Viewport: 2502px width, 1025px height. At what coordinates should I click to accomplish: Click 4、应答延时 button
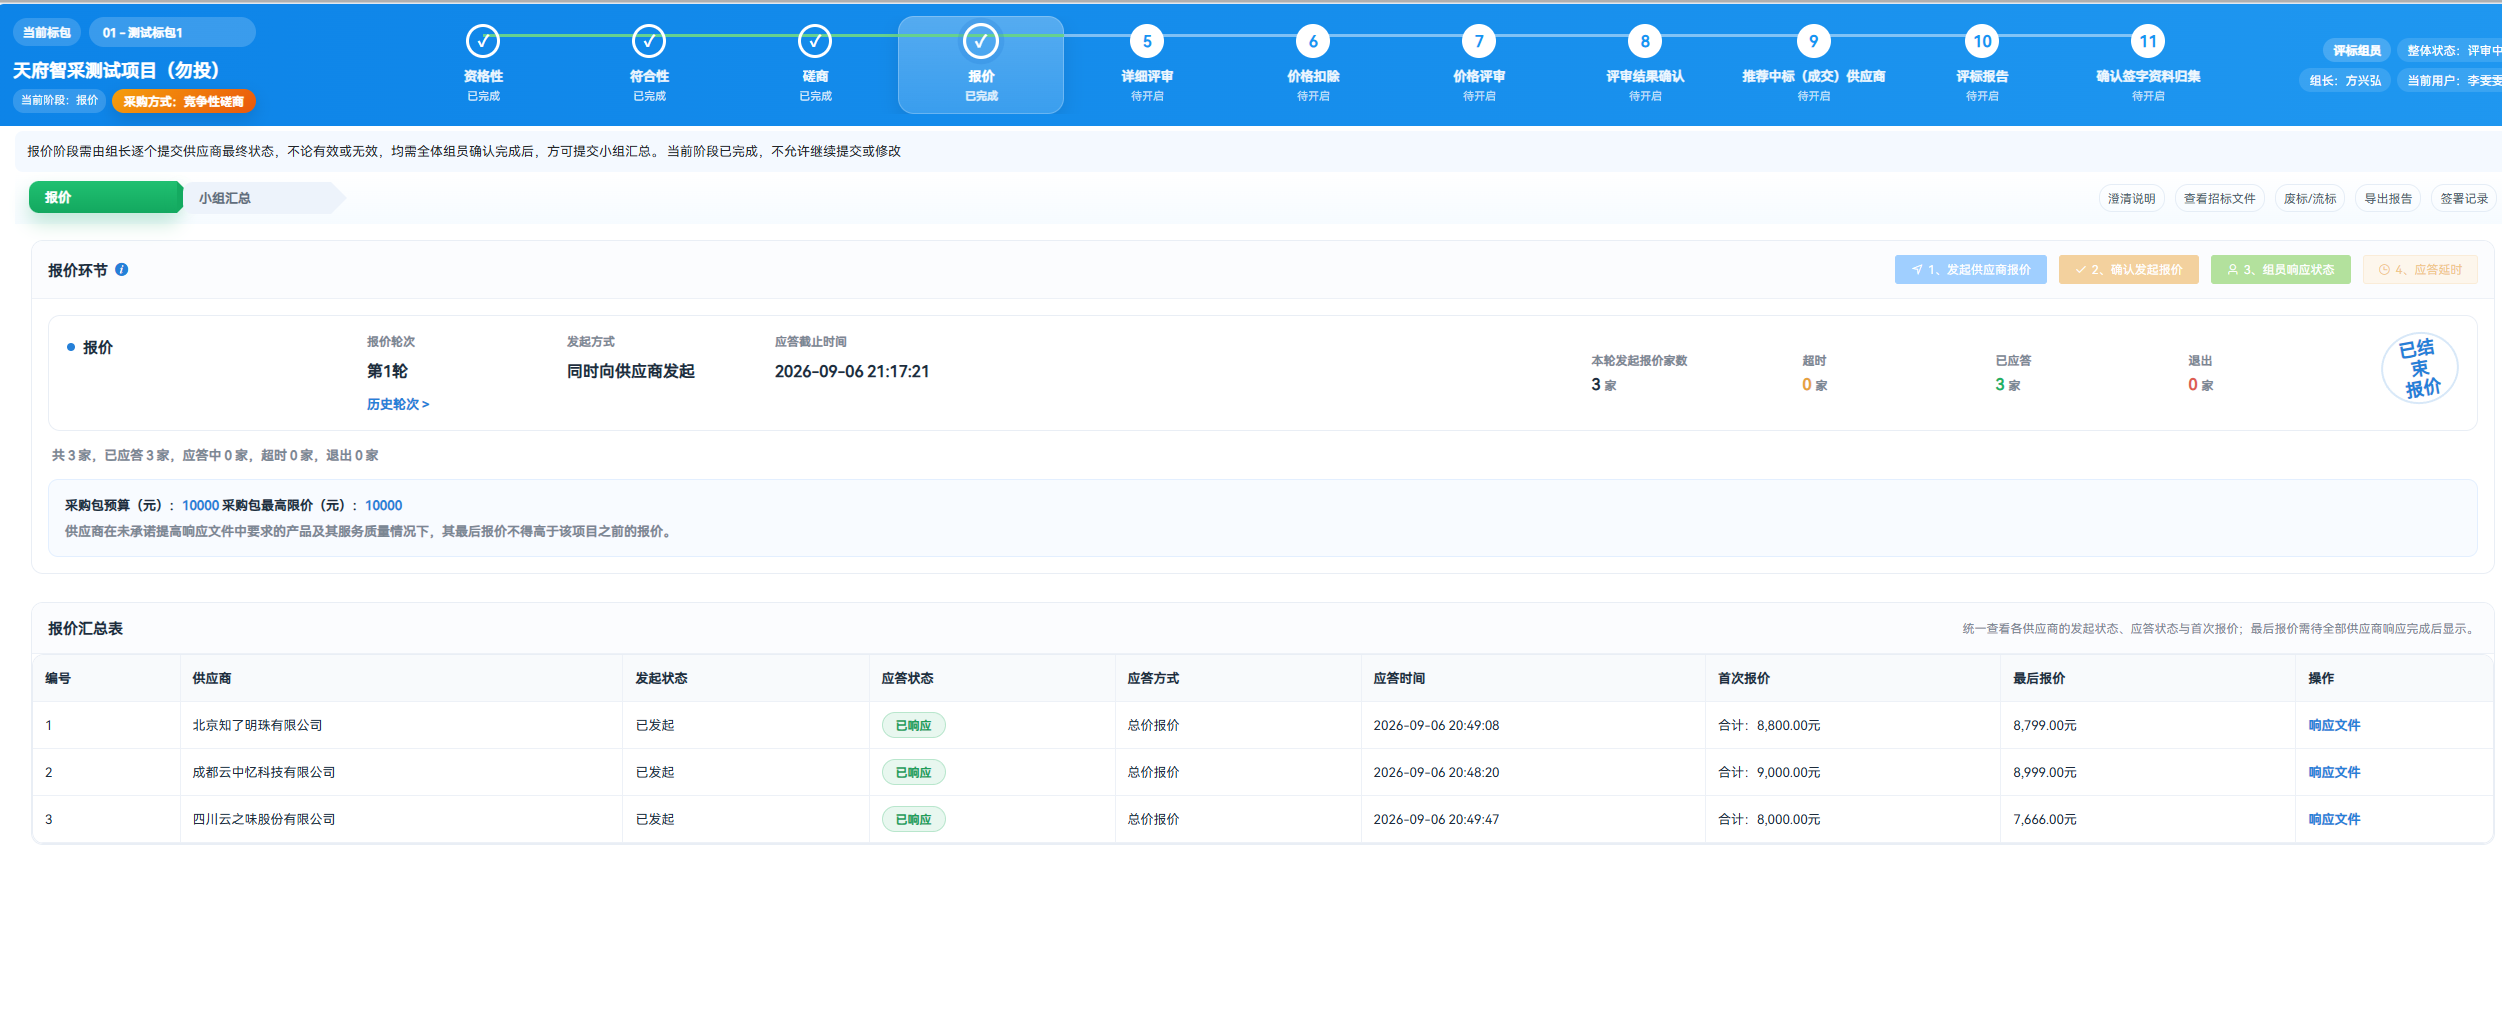[2420, 270]
